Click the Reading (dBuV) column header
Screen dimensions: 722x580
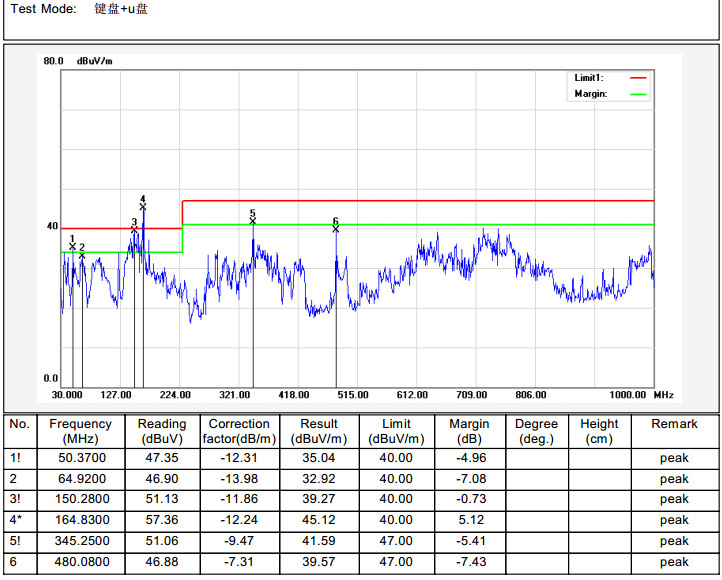(x=162, y=431)
